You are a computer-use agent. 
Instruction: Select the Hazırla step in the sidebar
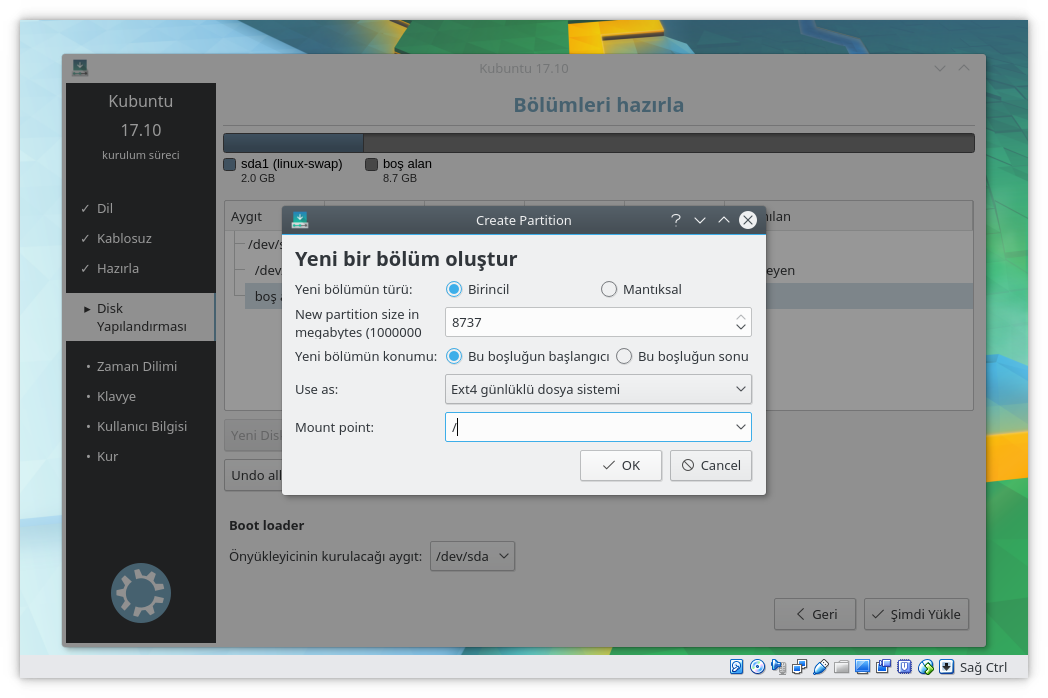(118, 268)
